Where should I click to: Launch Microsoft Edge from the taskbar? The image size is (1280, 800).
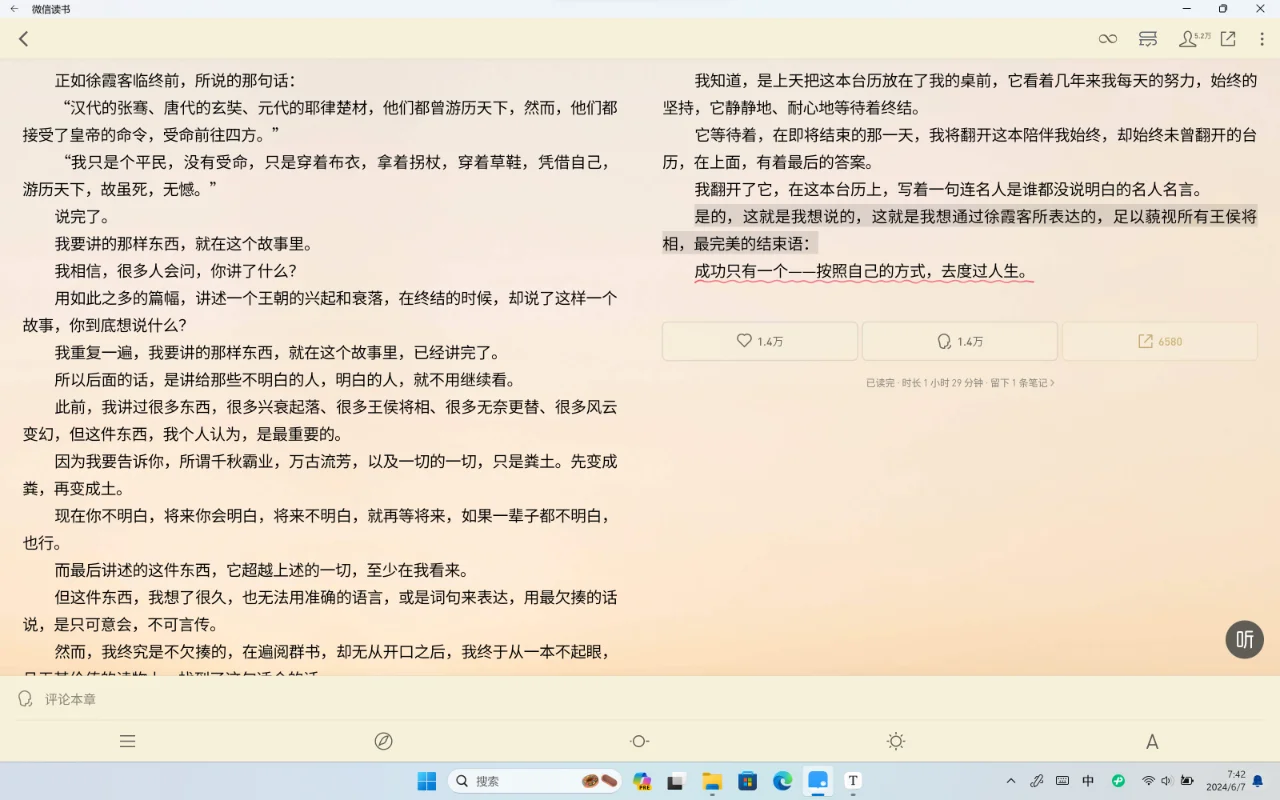783,781
